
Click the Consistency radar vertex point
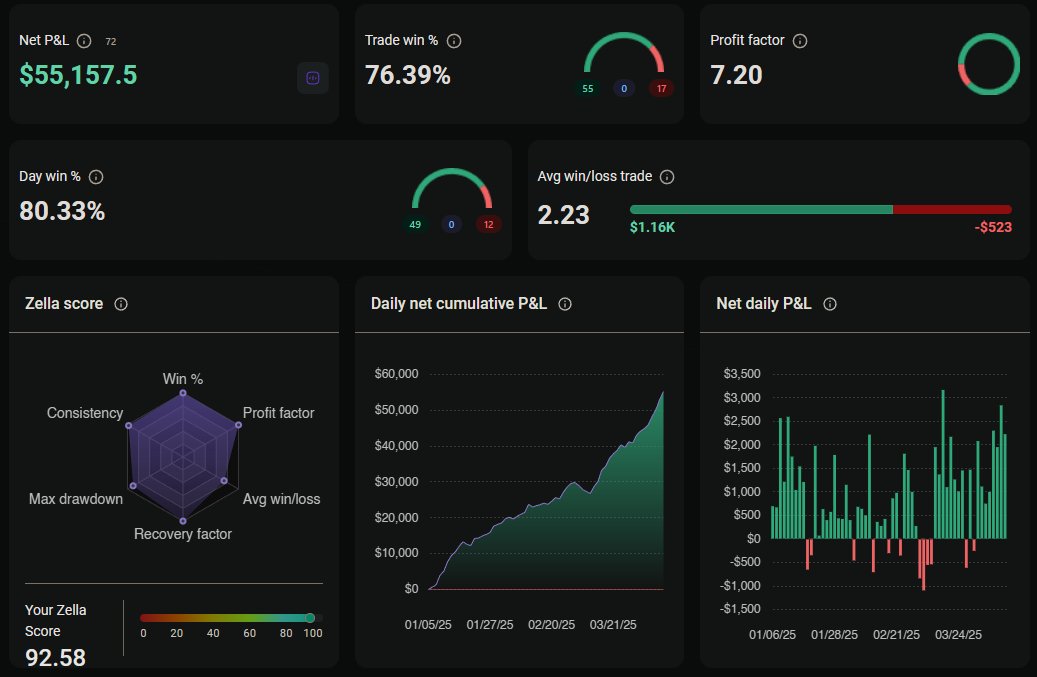coord(129,425)
